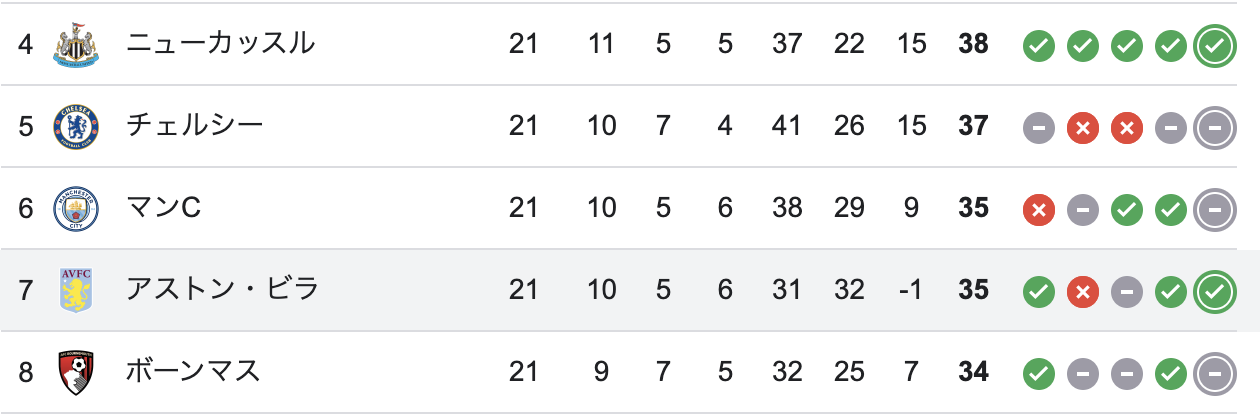This screenshot has height=416, width=1260.
Task: Click the Chelsea club crest
Action: coord(77,126)
